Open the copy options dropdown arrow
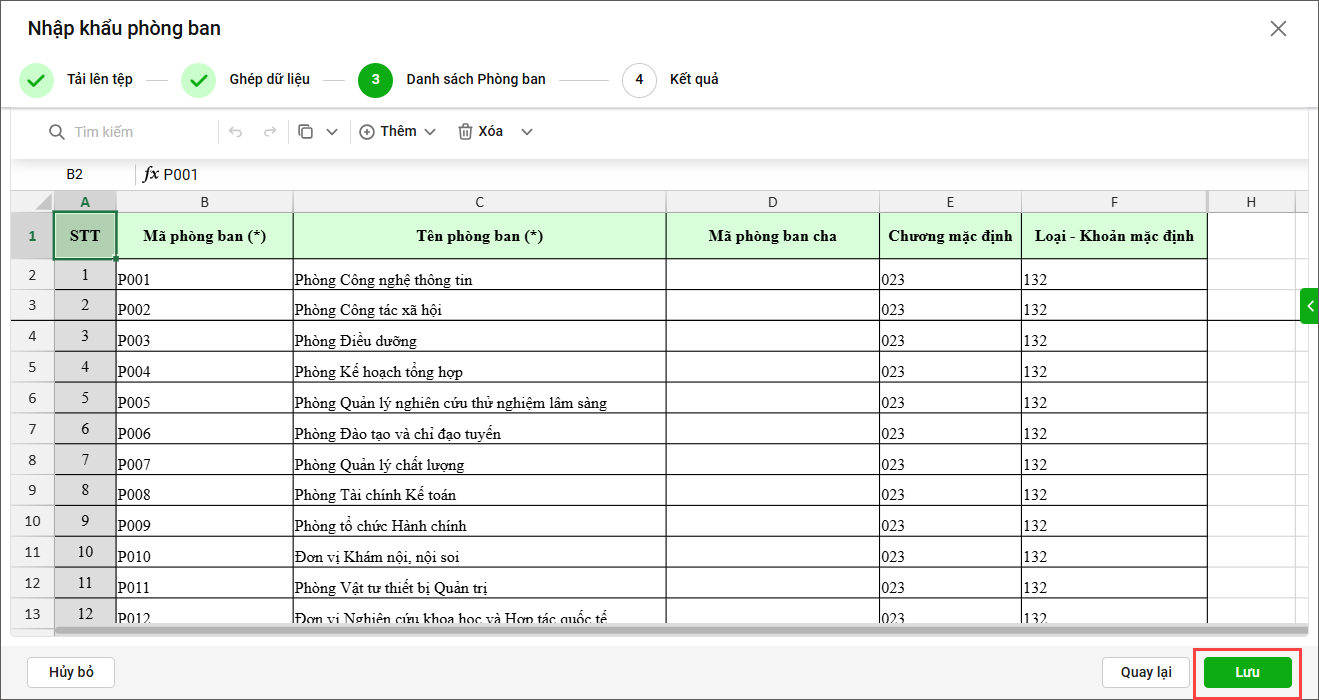1319x700 pixels. click(x=333, y=132)
